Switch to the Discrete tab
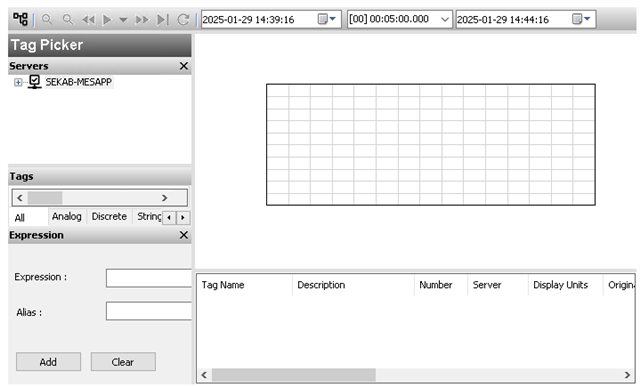 pos(109,216)
